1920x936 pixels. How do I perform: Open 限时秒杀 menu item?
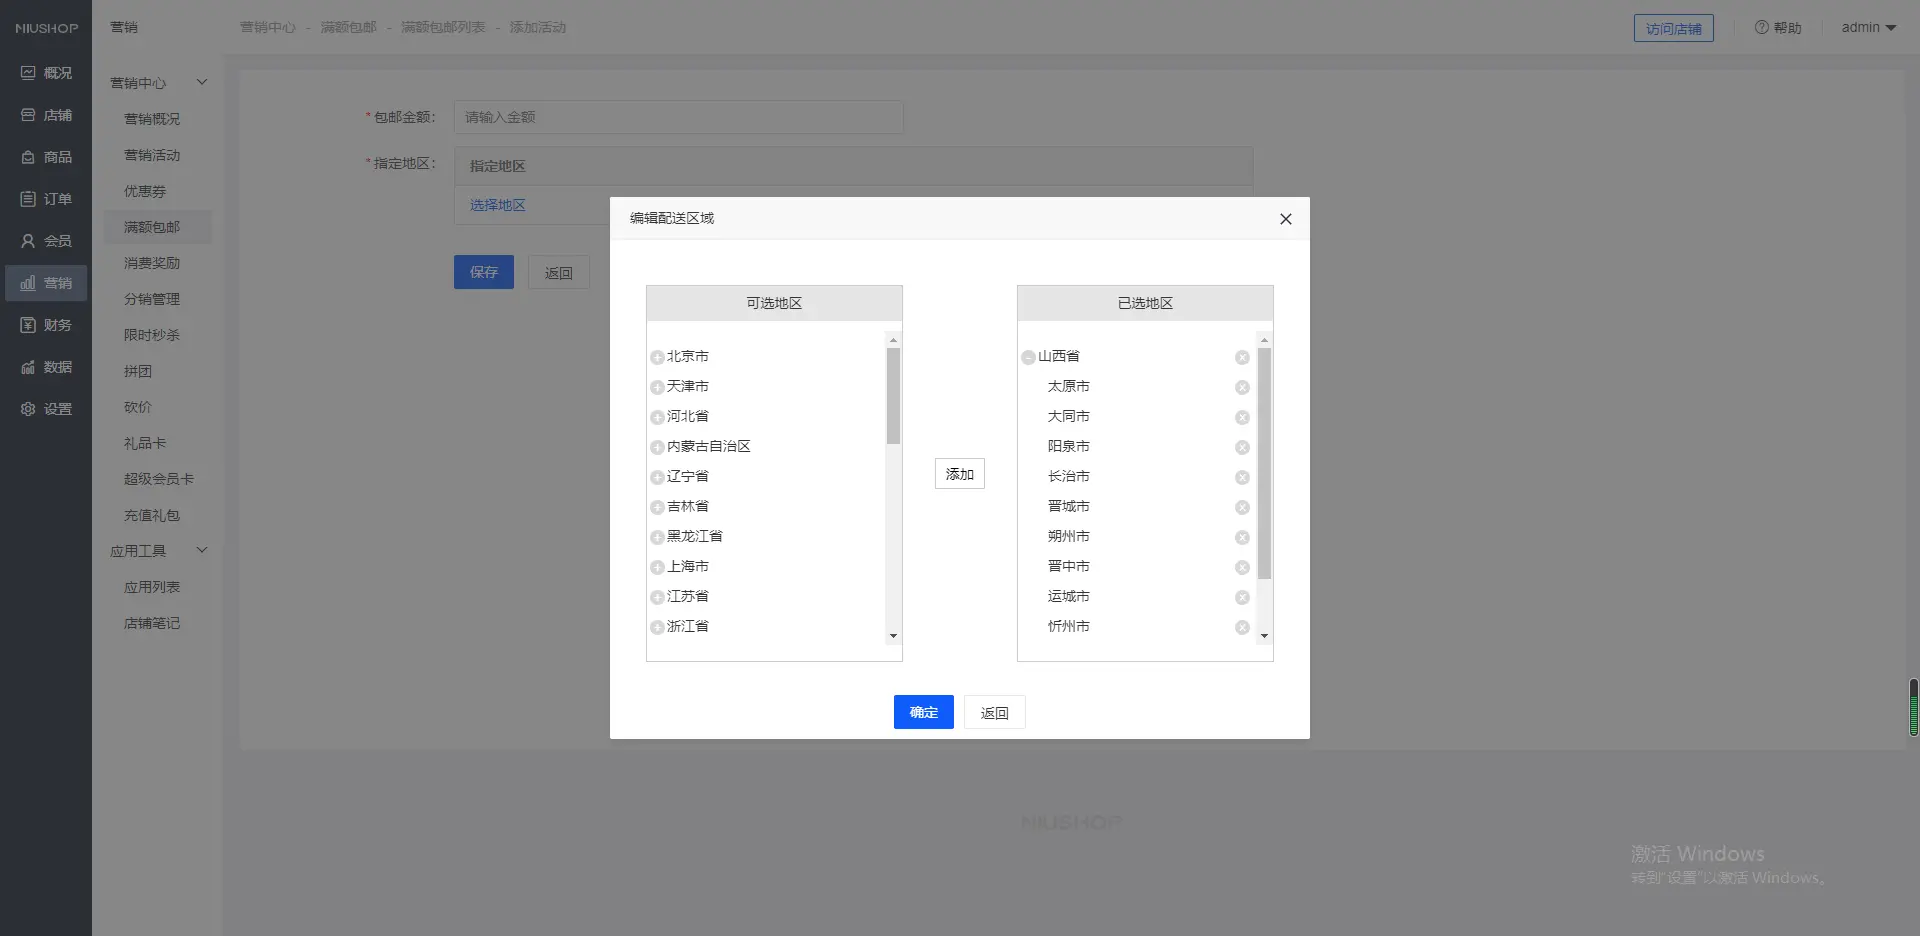(x=152, y=335)
